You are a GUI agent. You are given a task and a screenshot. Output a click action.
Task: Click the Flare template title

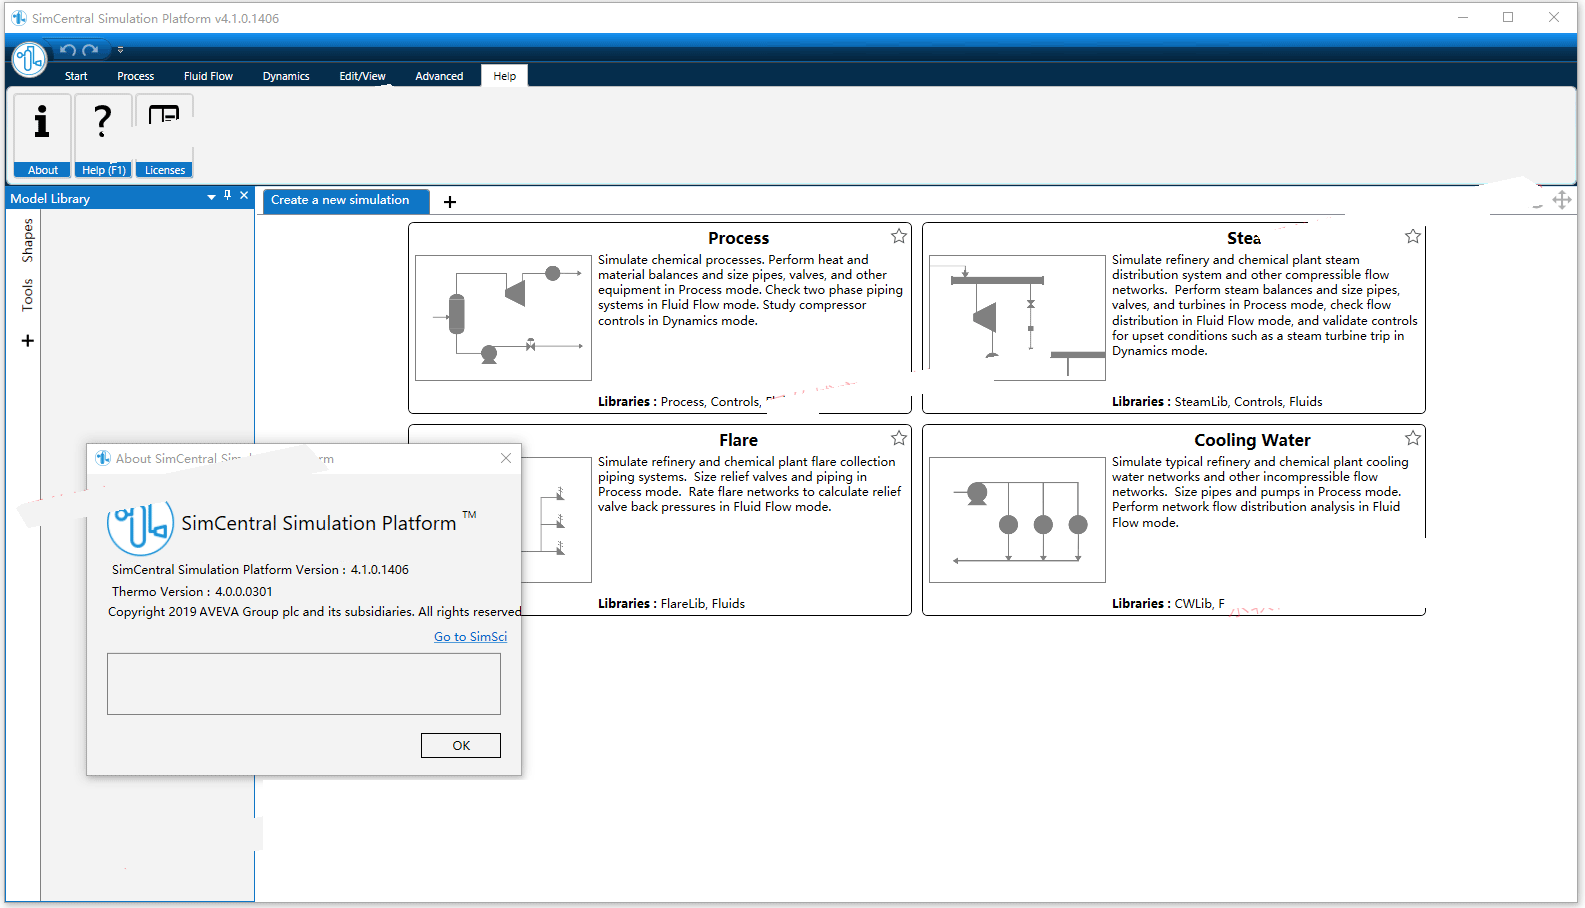pyautogui.click(x=738, y=440)
